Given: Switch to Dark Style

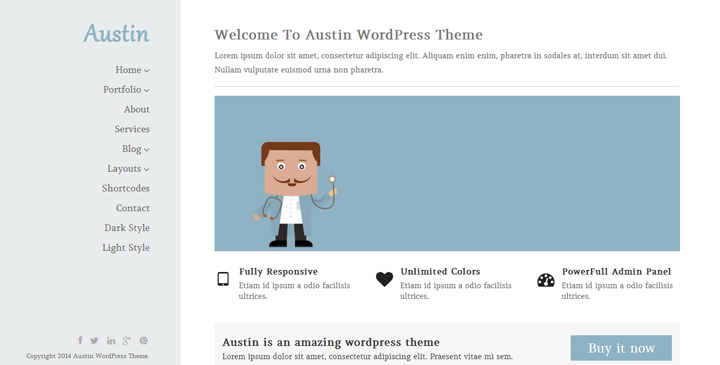Looking at the screenshot, I should (127, 228).
